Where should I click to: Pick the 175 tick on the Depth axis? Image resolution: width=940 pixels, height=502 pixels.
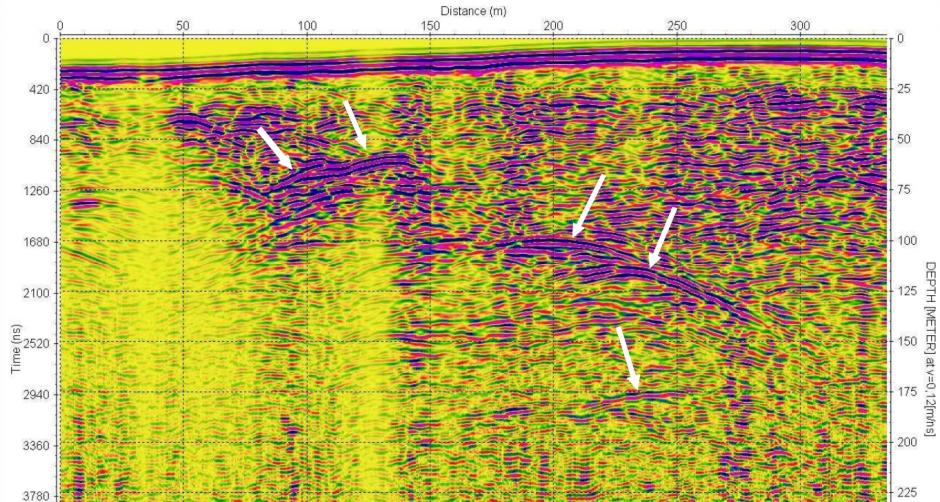click(907, 392)
